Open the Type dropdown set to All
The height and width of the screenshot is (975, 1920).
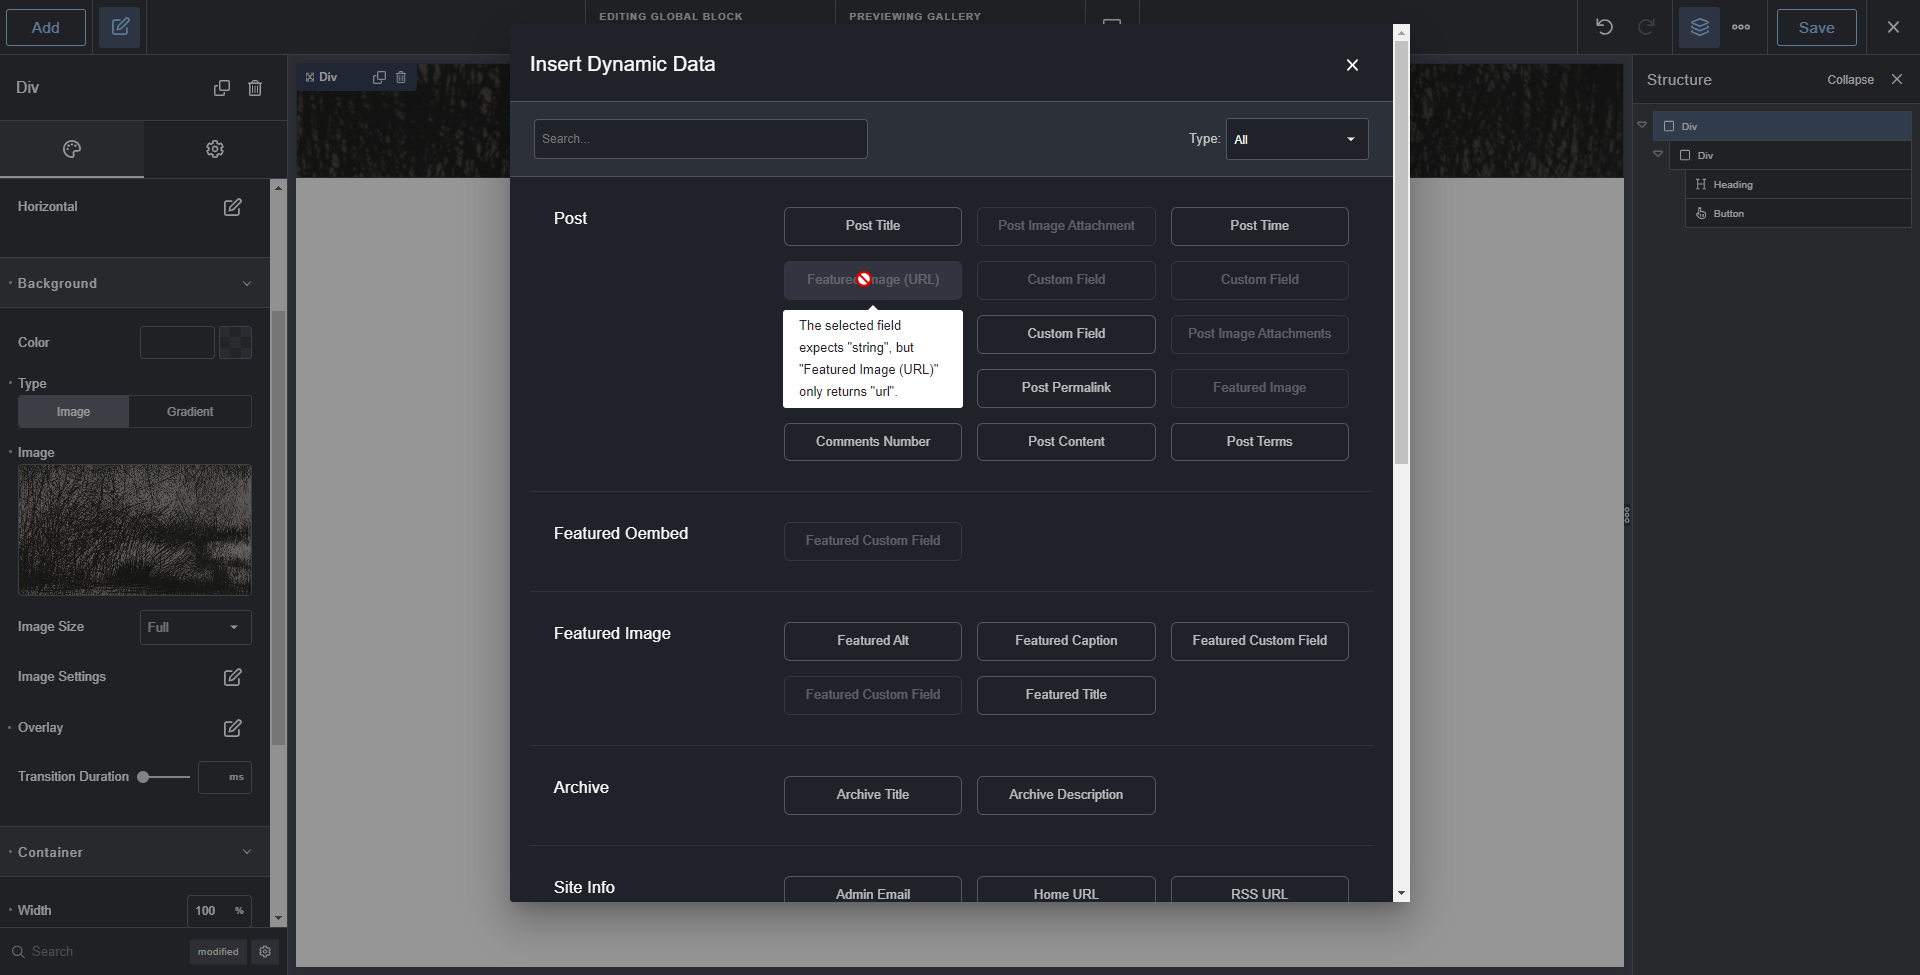click(1295, 139)
